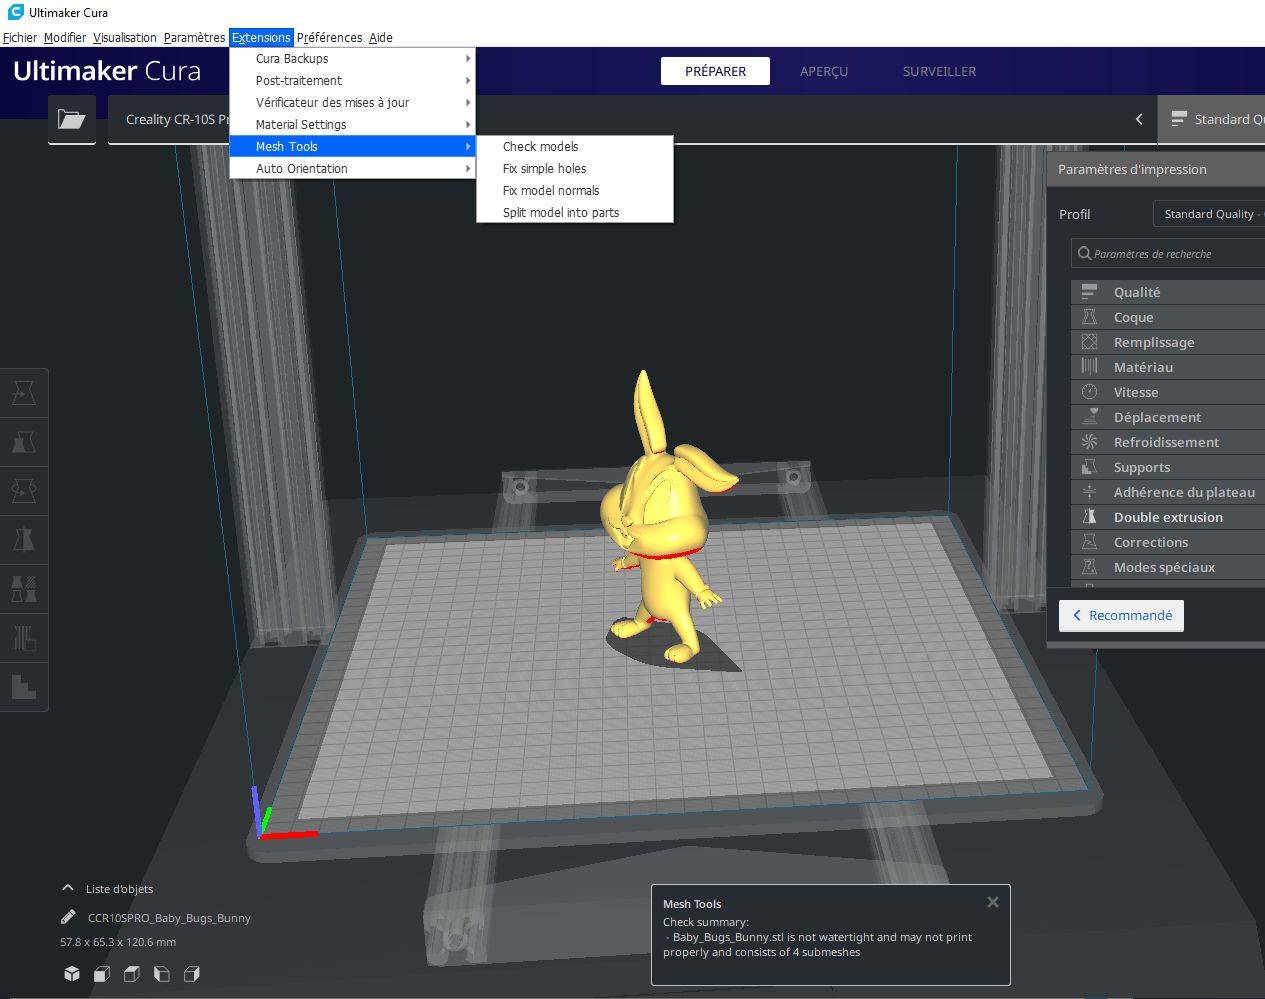Click the CCR10SPRO_Baby_Bugs_Bunny job name
Viewport: 1265px width, 999px height.
tap(169, 917)
